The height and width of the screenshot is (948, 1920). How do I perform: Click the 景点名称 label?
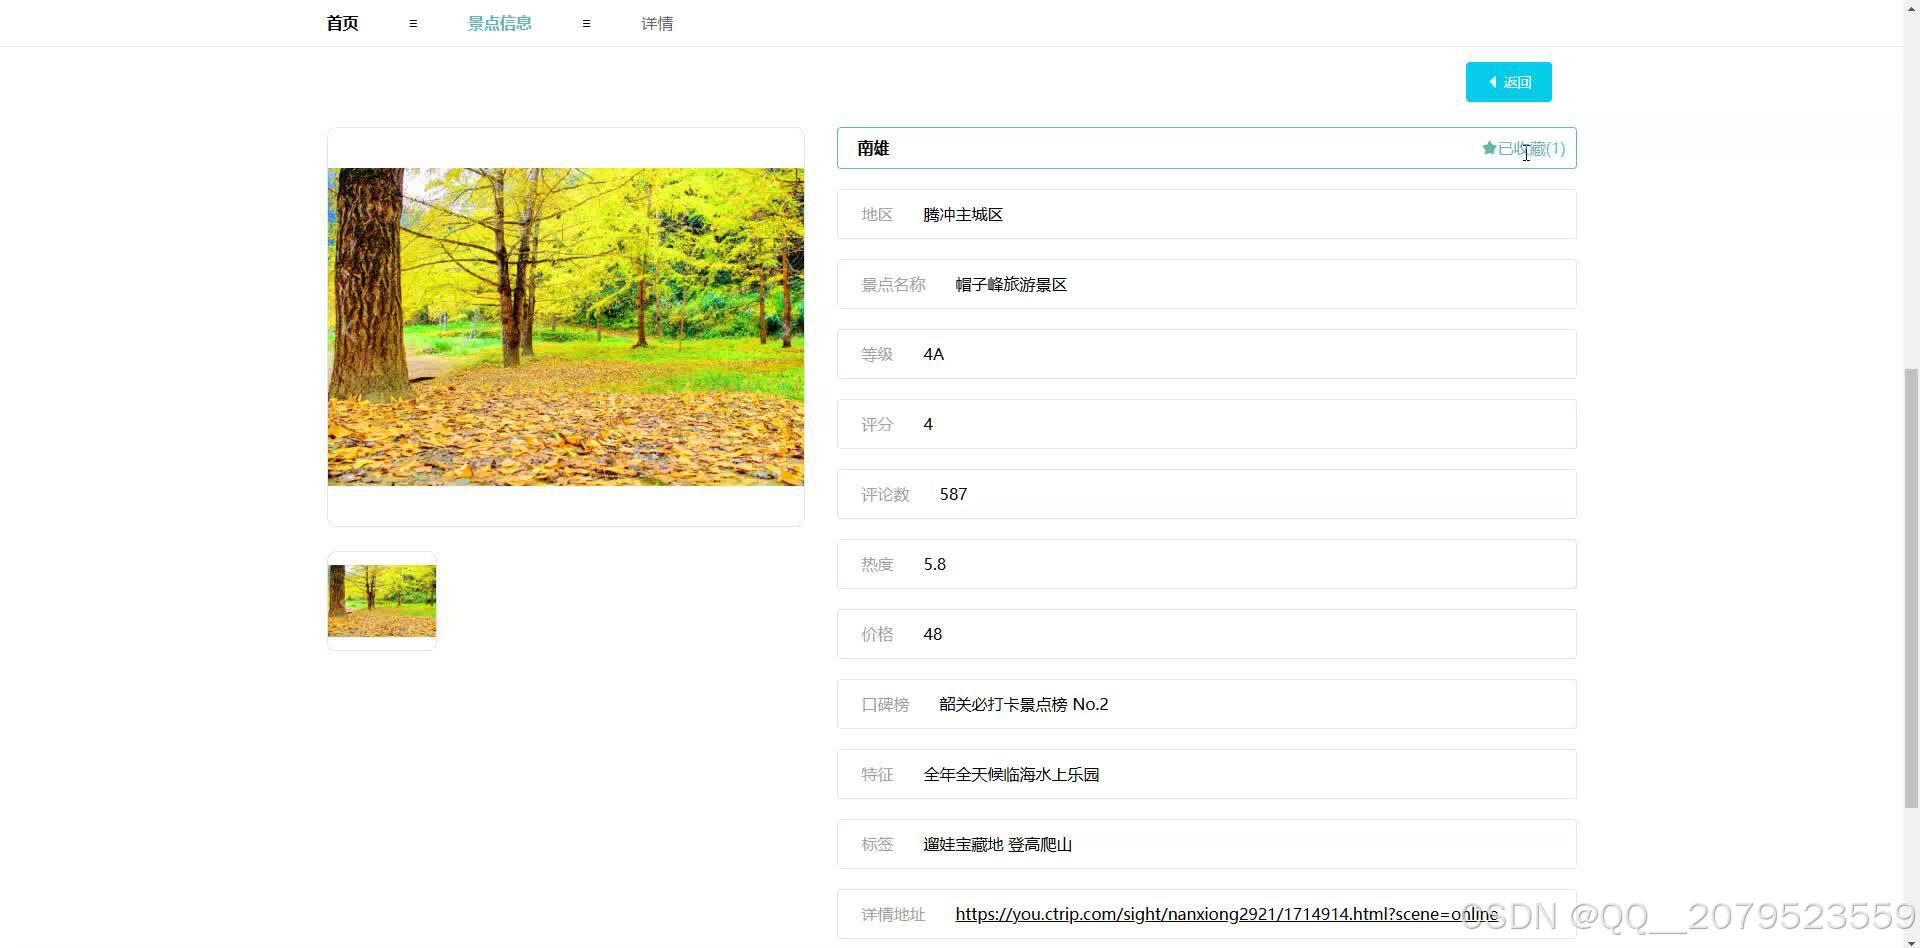893,284
